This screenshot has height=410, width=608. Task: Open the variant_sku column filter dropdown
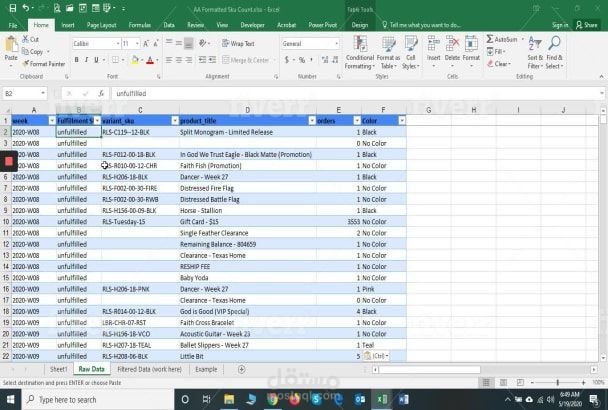pos(175,121)
